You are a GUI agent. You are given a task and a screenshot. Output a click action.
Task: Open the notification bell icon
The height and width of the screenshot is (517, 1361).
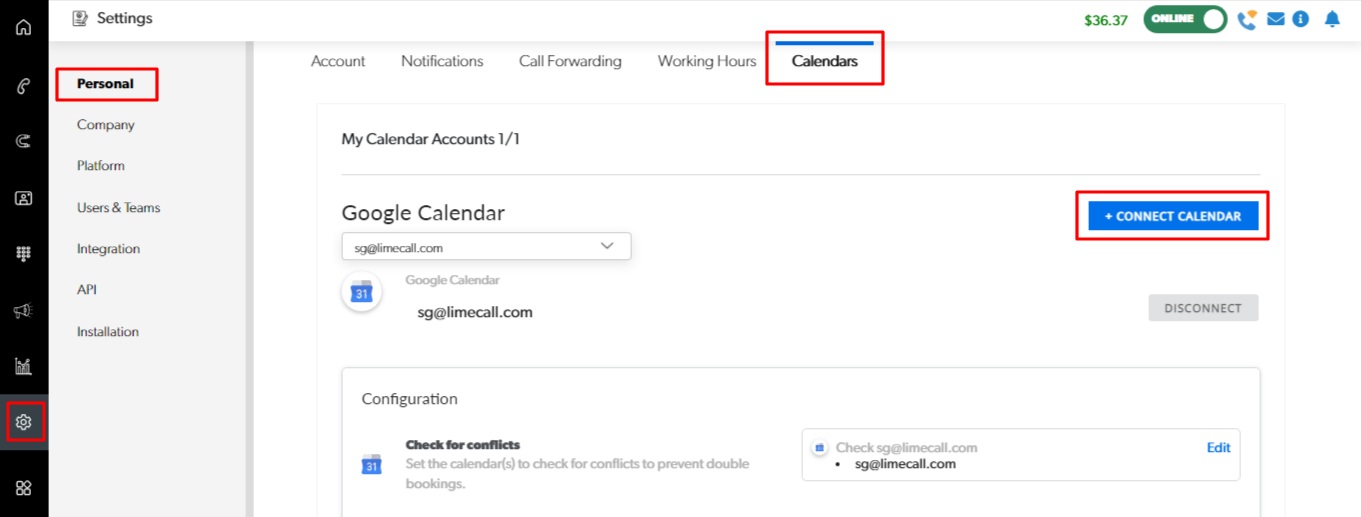coord(1332,19)
